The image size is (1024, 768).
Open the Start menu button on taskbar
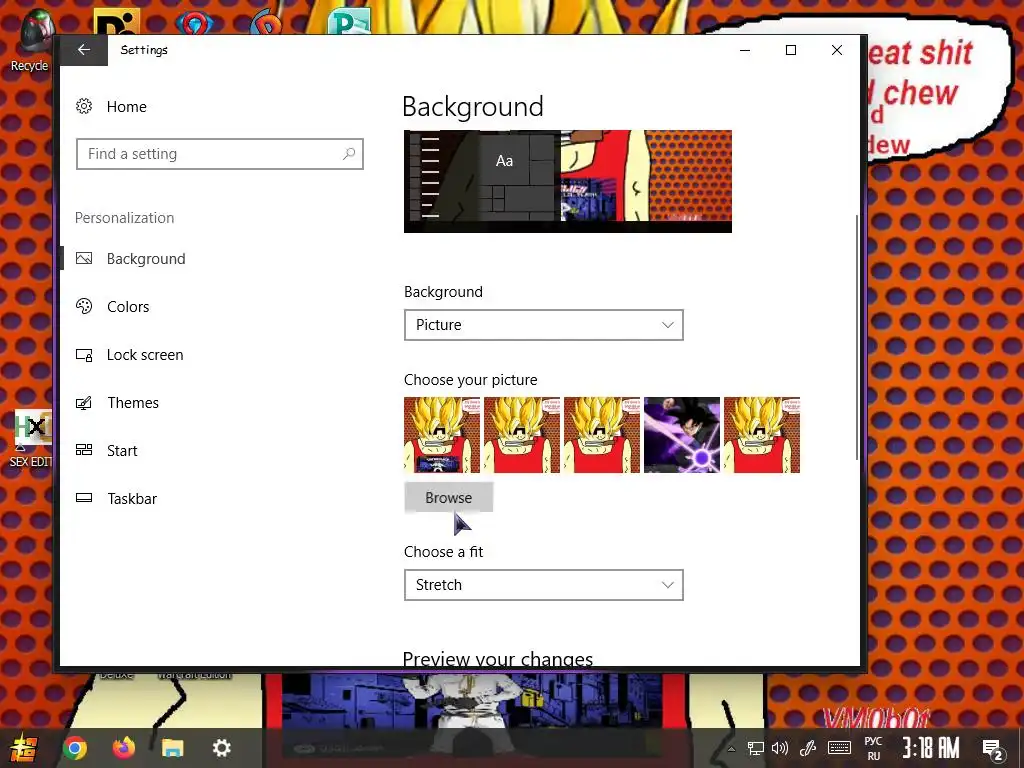(24, 748)
